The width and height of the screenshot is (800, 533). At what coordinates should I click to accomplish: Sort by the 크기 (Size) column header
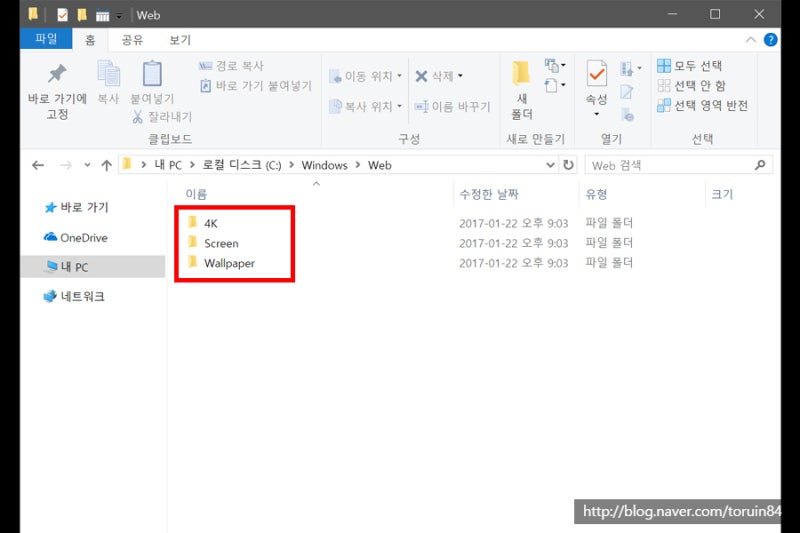coord(722,194)
